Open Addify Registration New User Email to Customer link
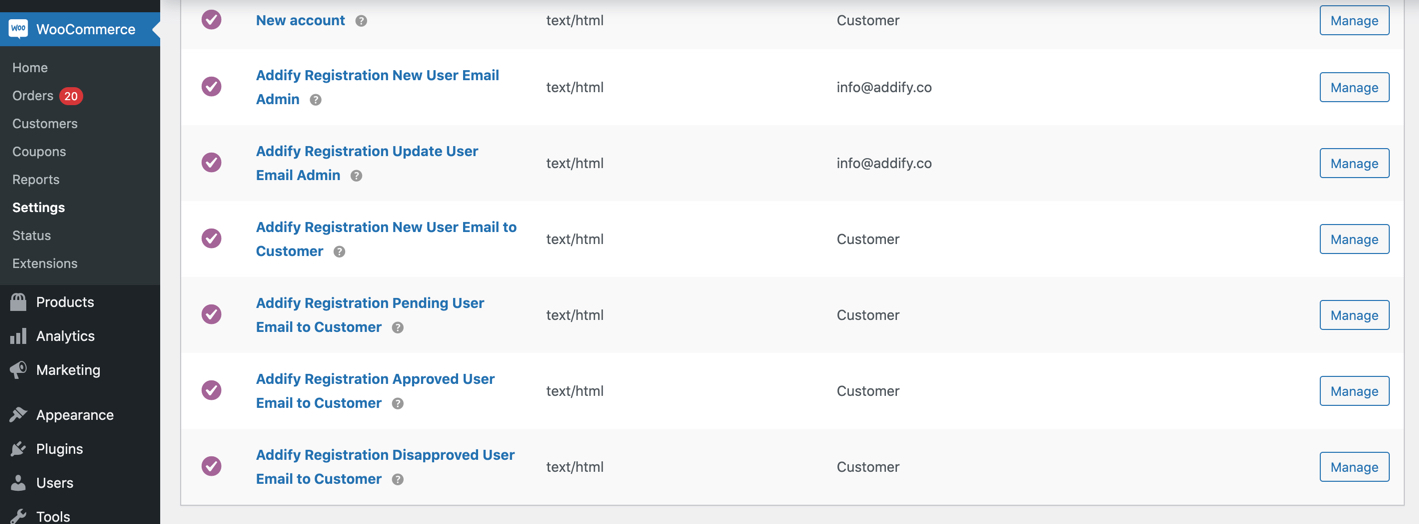 click(386, 227)
